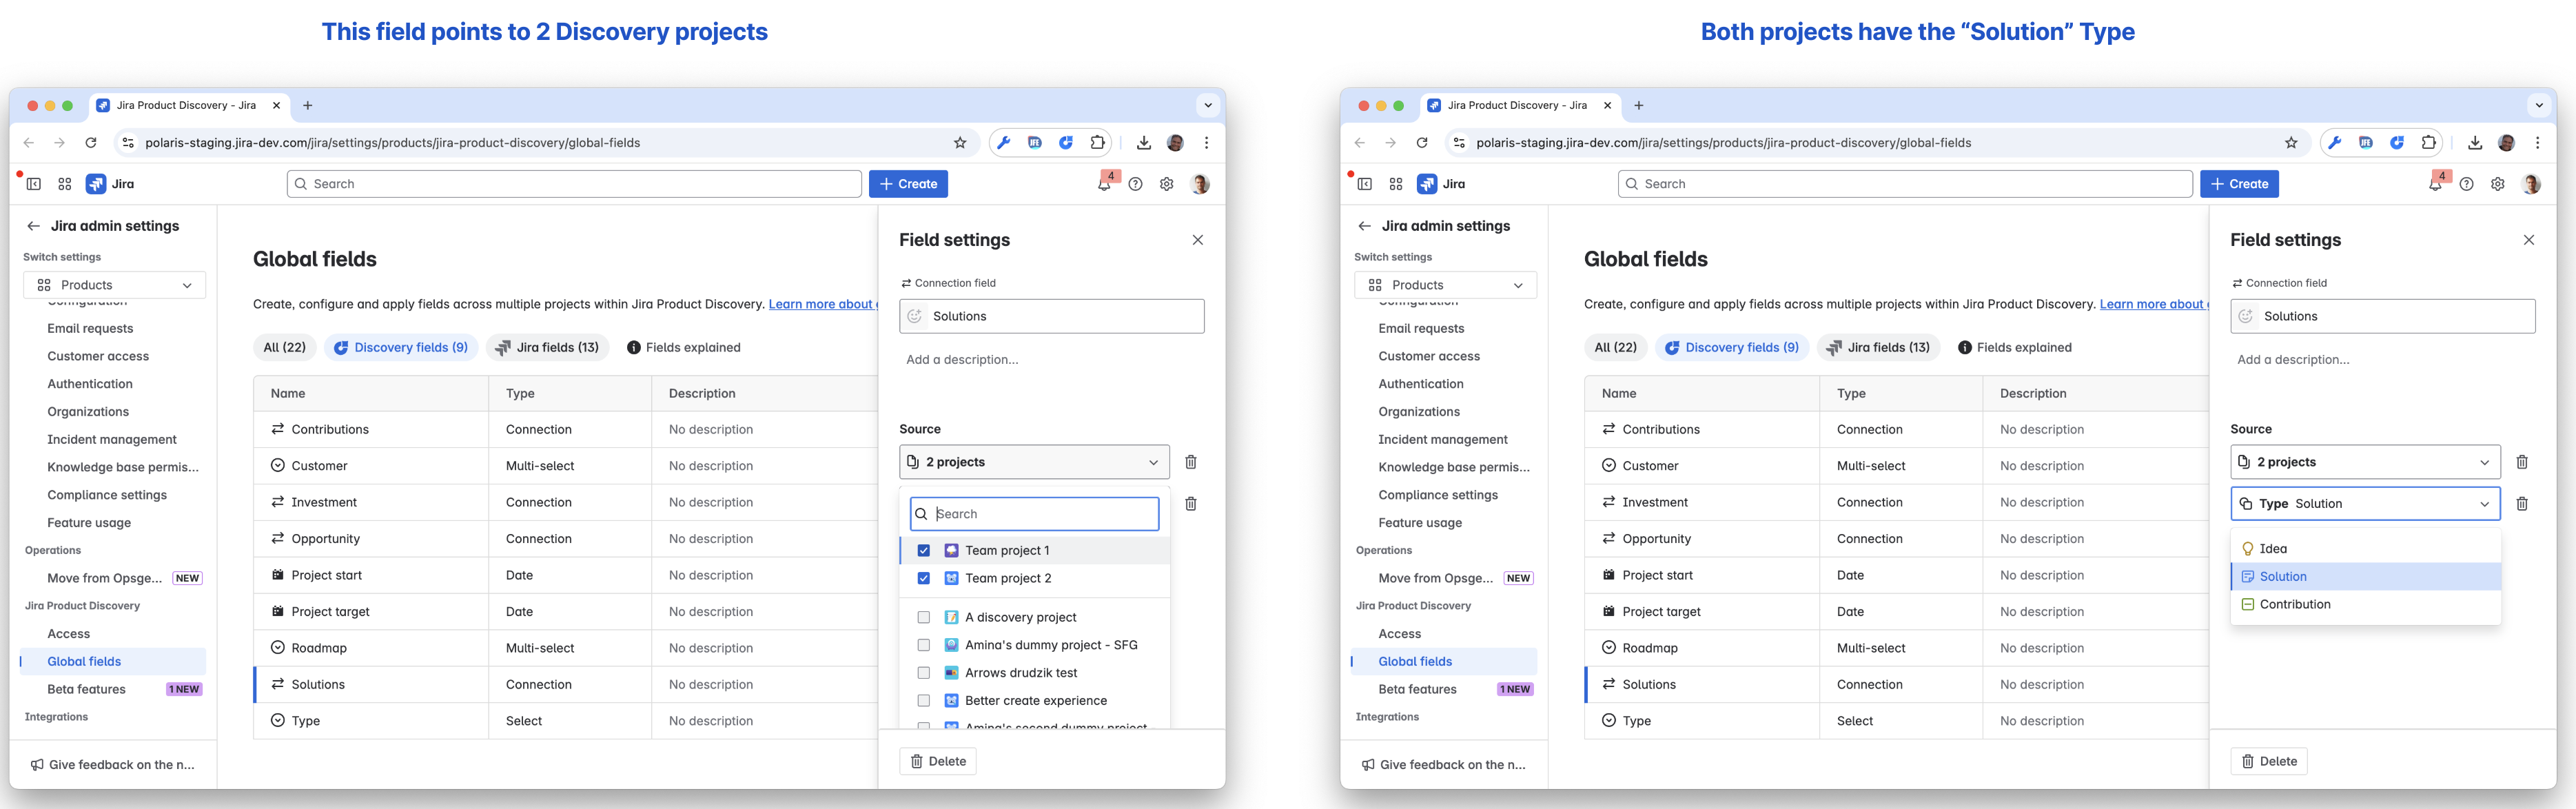Uncheck Team project 2 in the left window
This screenshot has width=2576, height=809.
[x=924, y=578]
